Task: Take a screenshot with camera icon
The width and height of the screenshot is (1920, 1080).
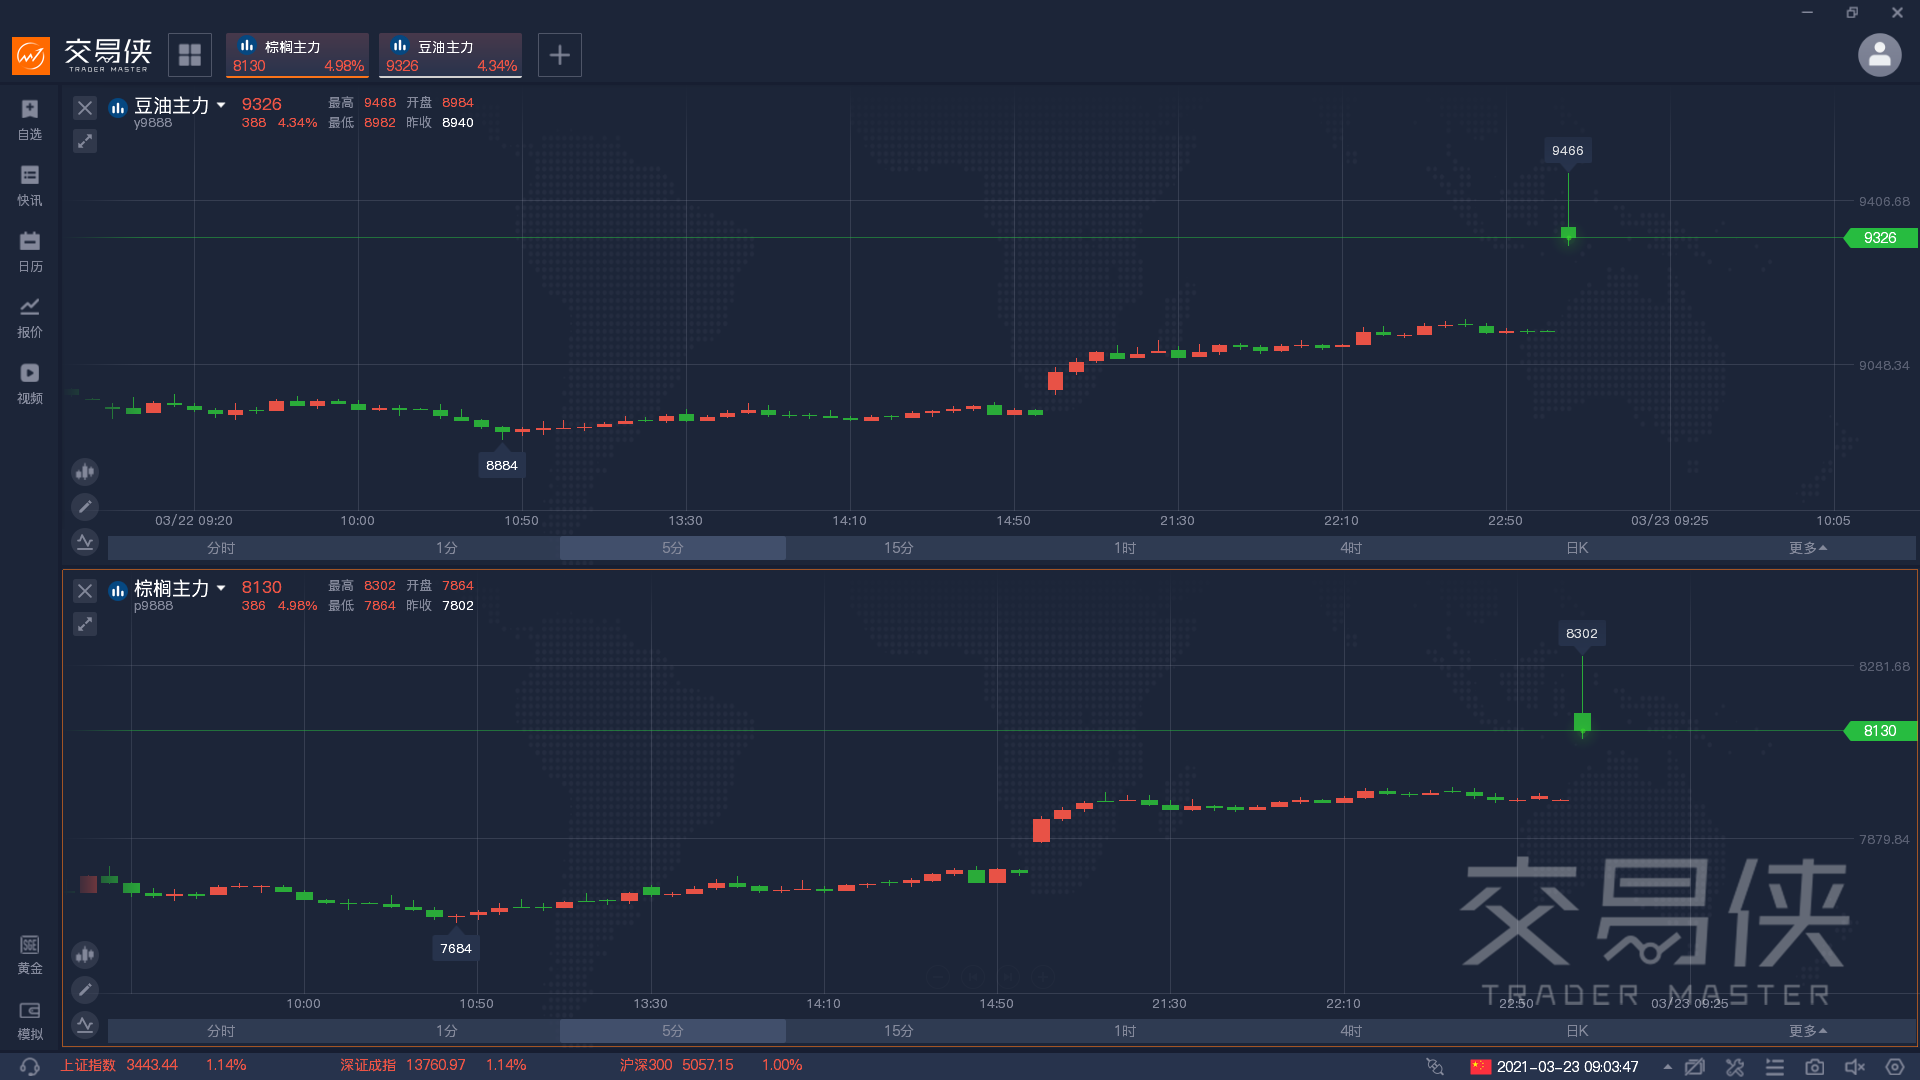Action: [x=1815, y=1066]
